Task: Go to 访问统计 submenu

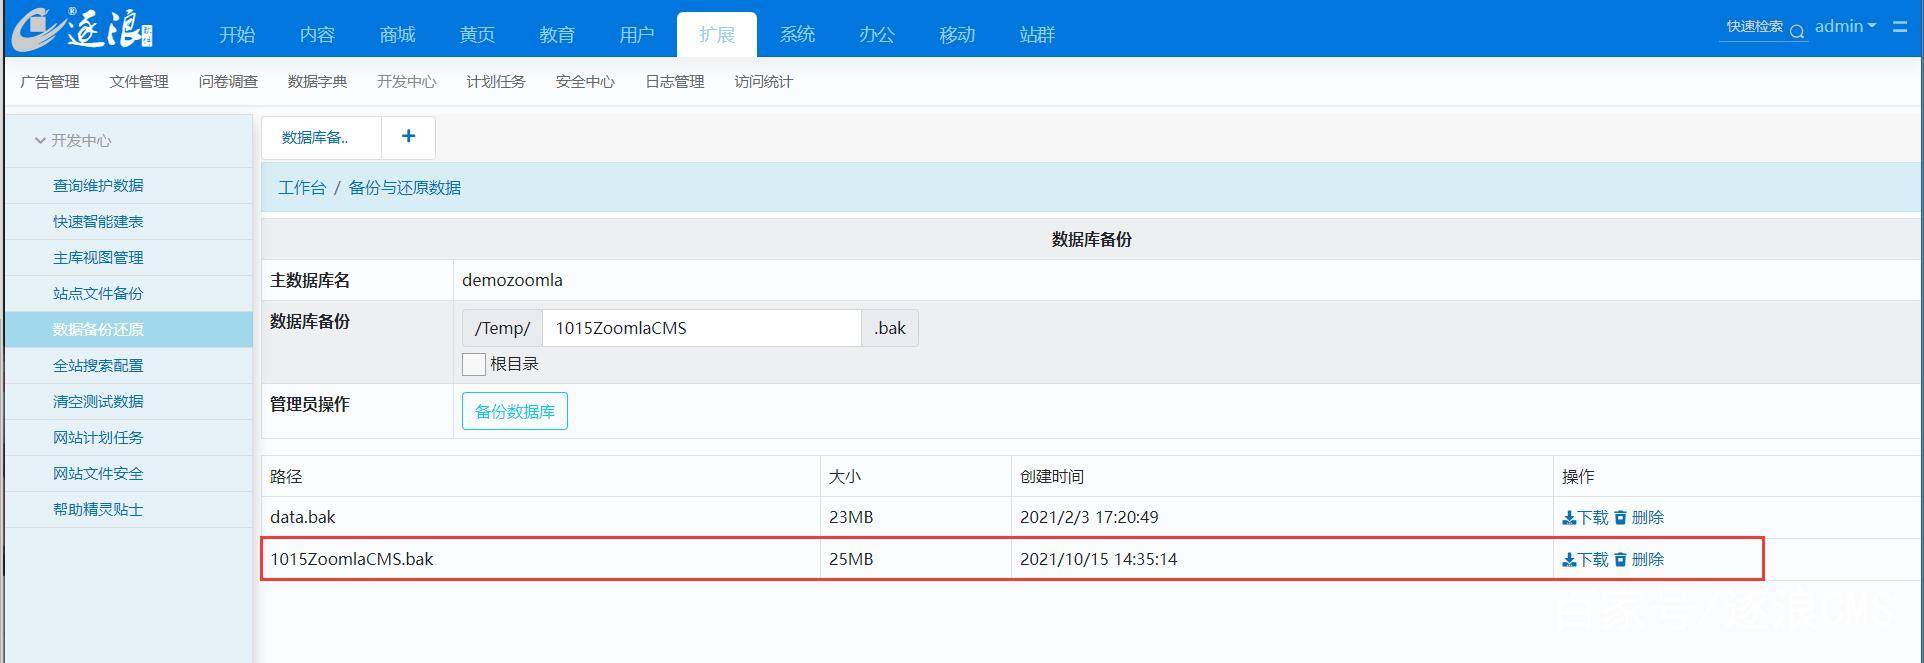Action: coord(764,82)
